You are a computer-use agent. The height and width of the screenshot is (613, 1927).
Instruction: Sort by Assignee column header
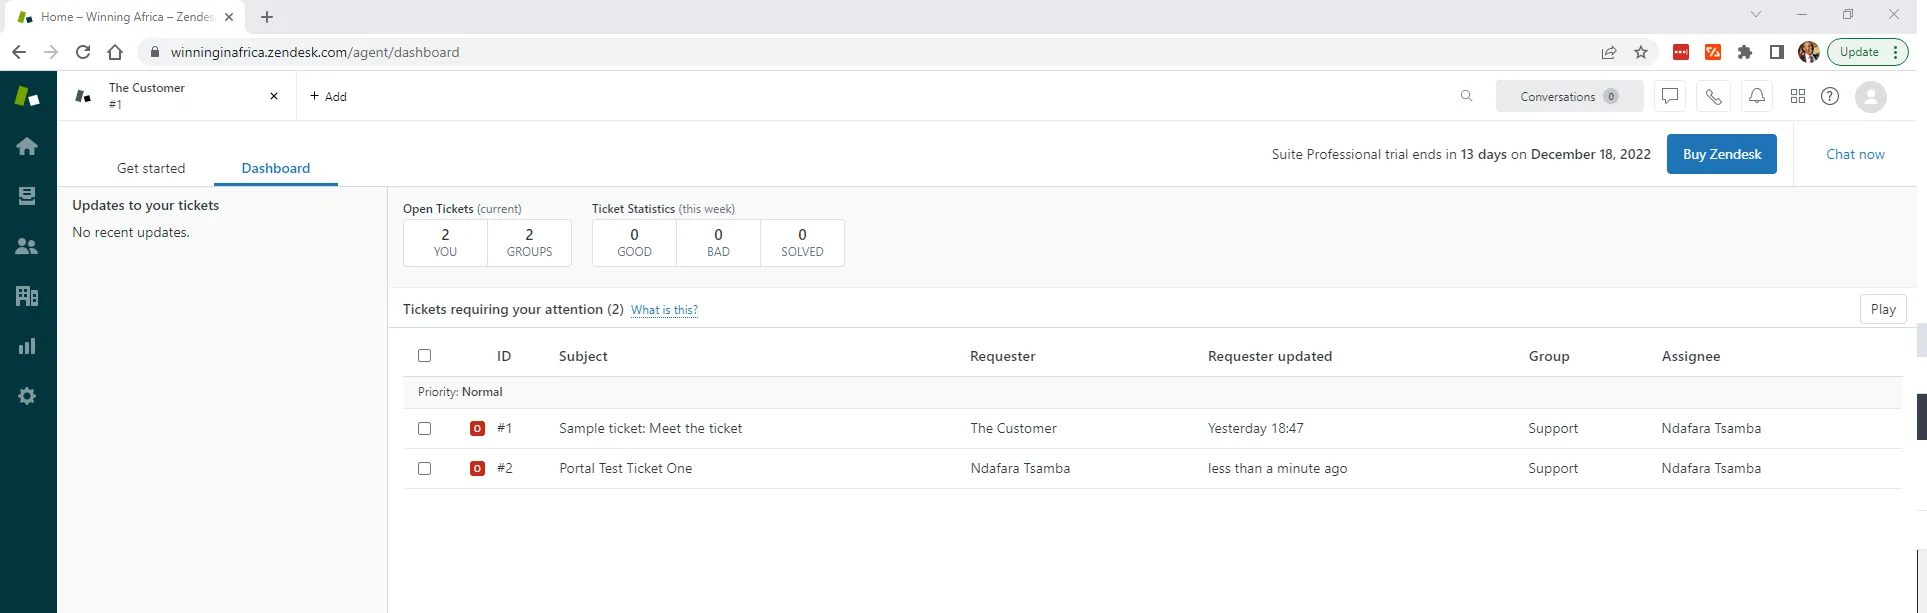pos(1690,356)
